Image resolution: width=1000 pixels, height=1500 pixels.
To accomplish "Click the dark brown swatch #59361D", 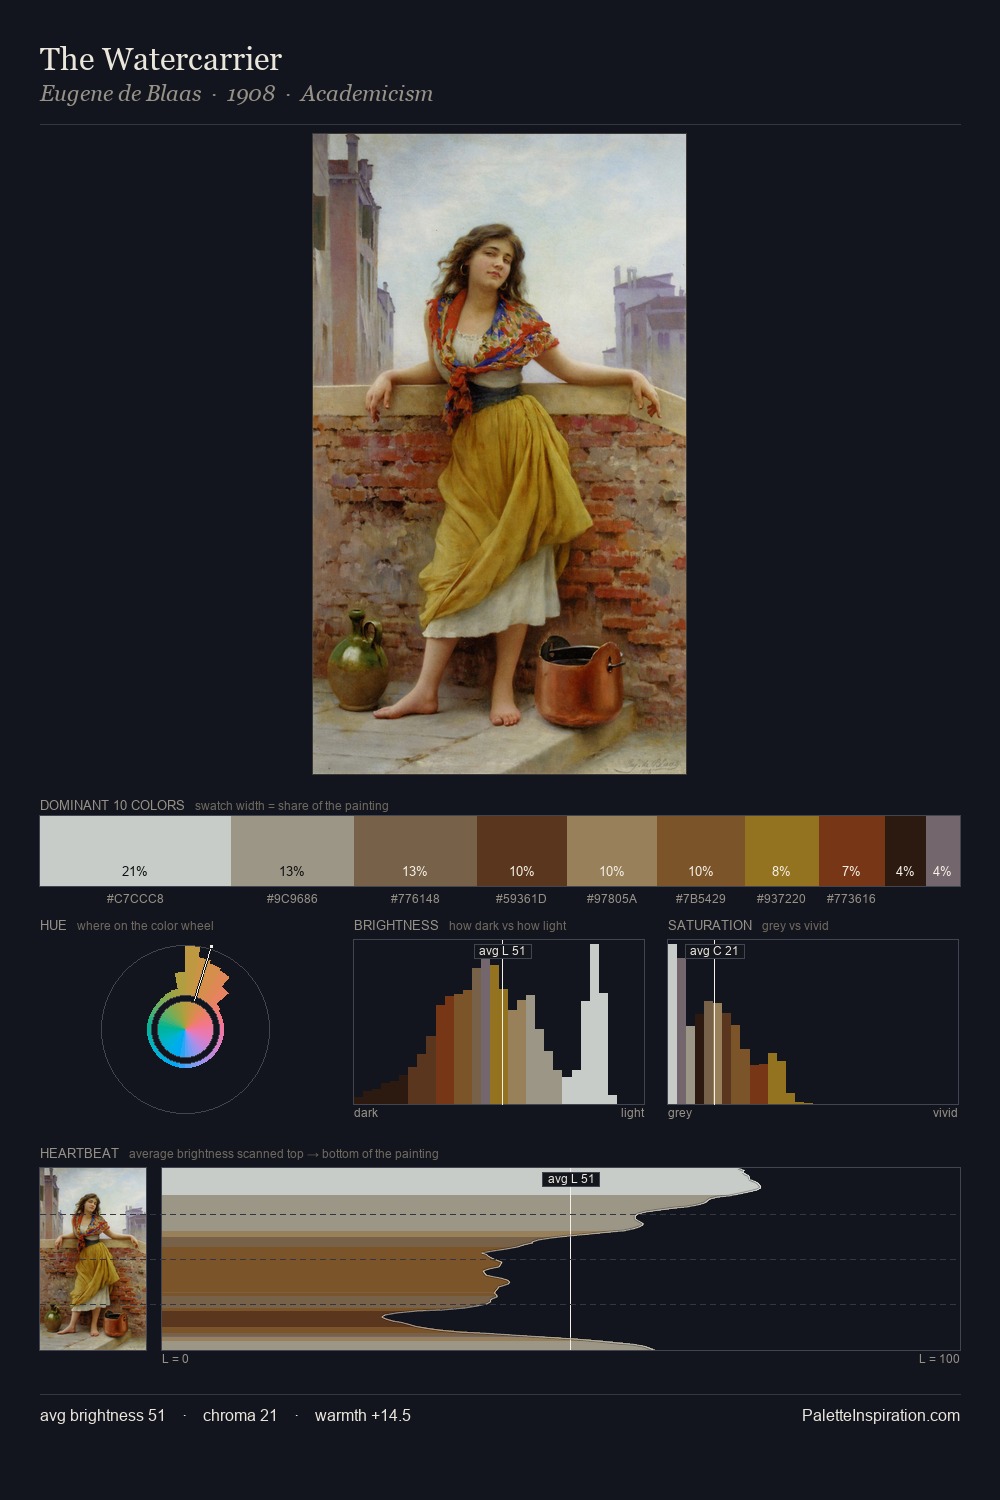I will coord(522,851).
